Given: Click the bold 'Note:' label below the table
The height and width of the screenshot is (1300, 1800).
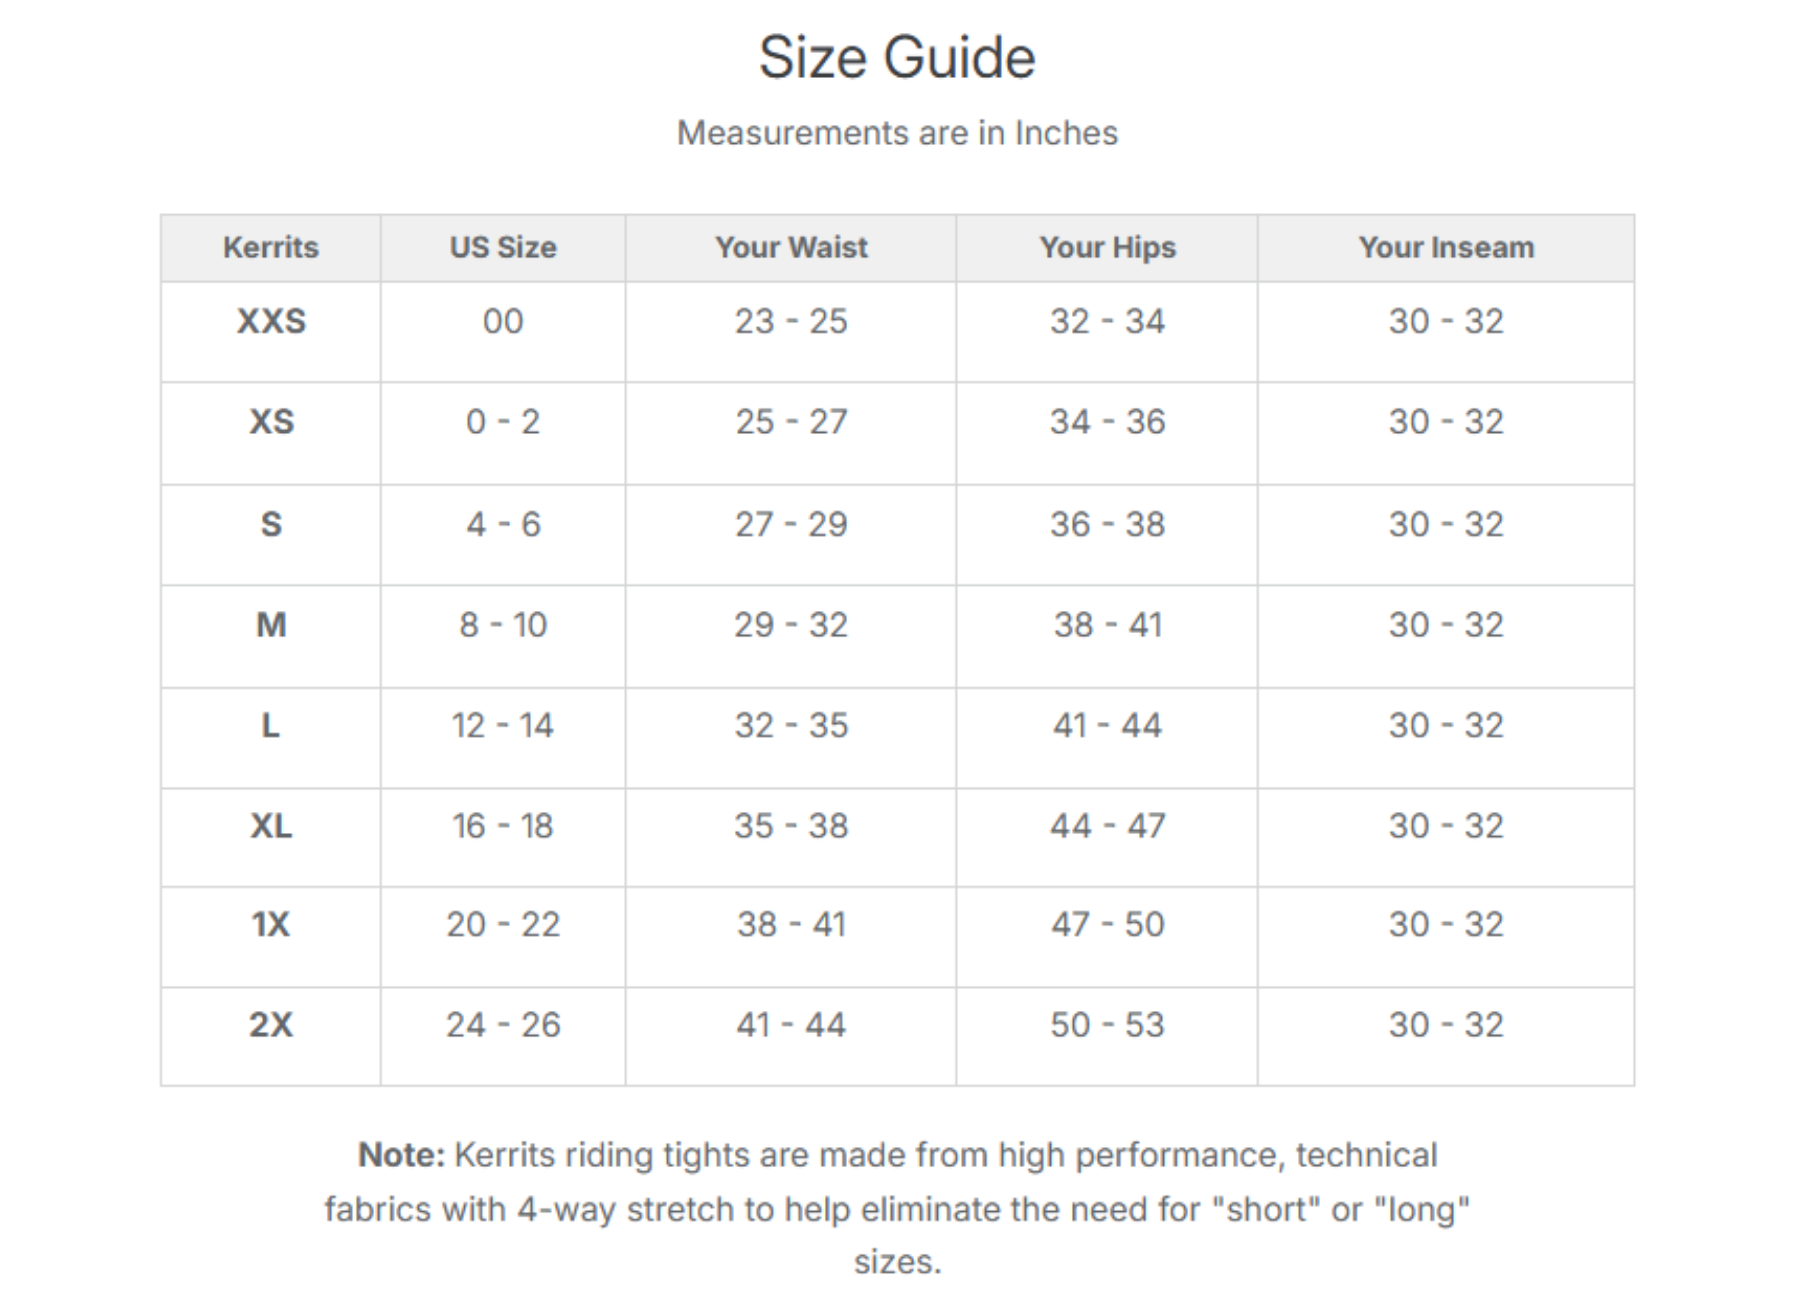Looking at the screenshot, I should point(401,1155).
